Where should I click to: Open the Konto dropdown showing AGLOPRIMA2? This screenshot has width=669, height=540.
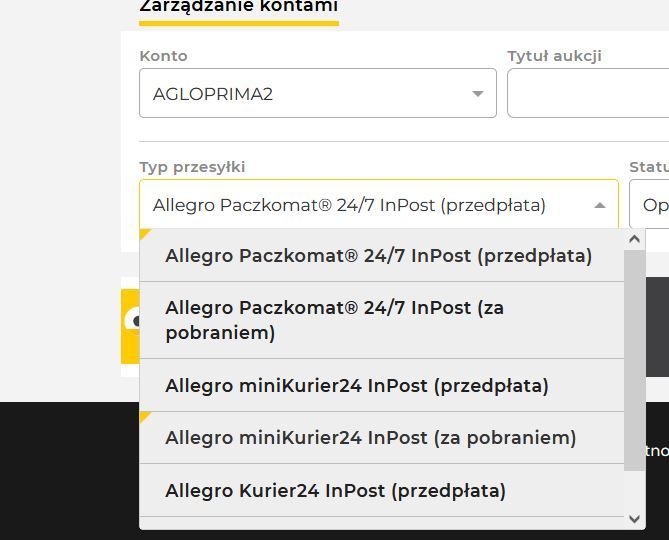click(318, 93)
